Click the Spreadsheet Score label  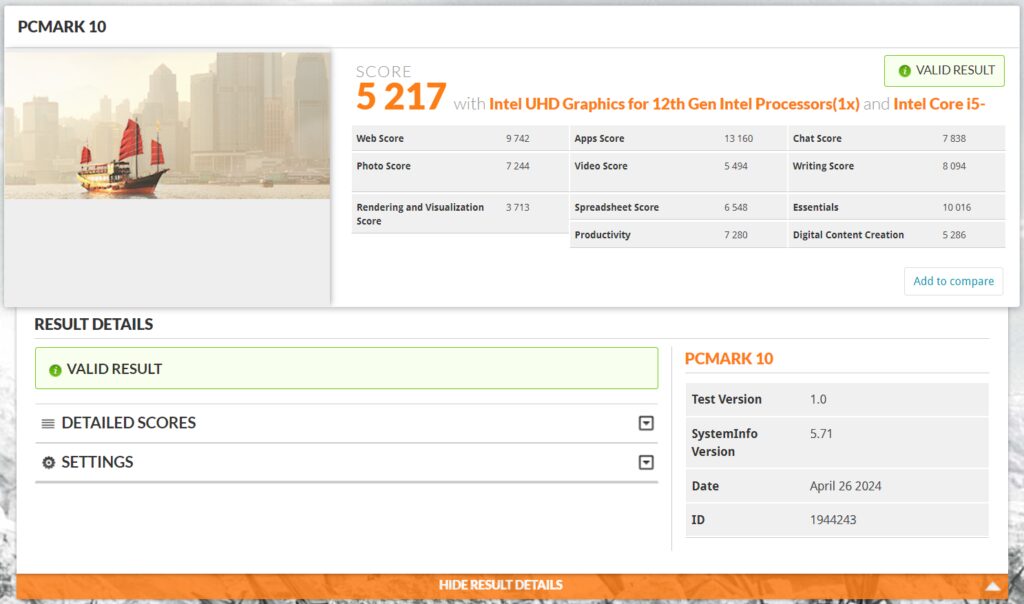pyautogui.click(x=616, y=207)
